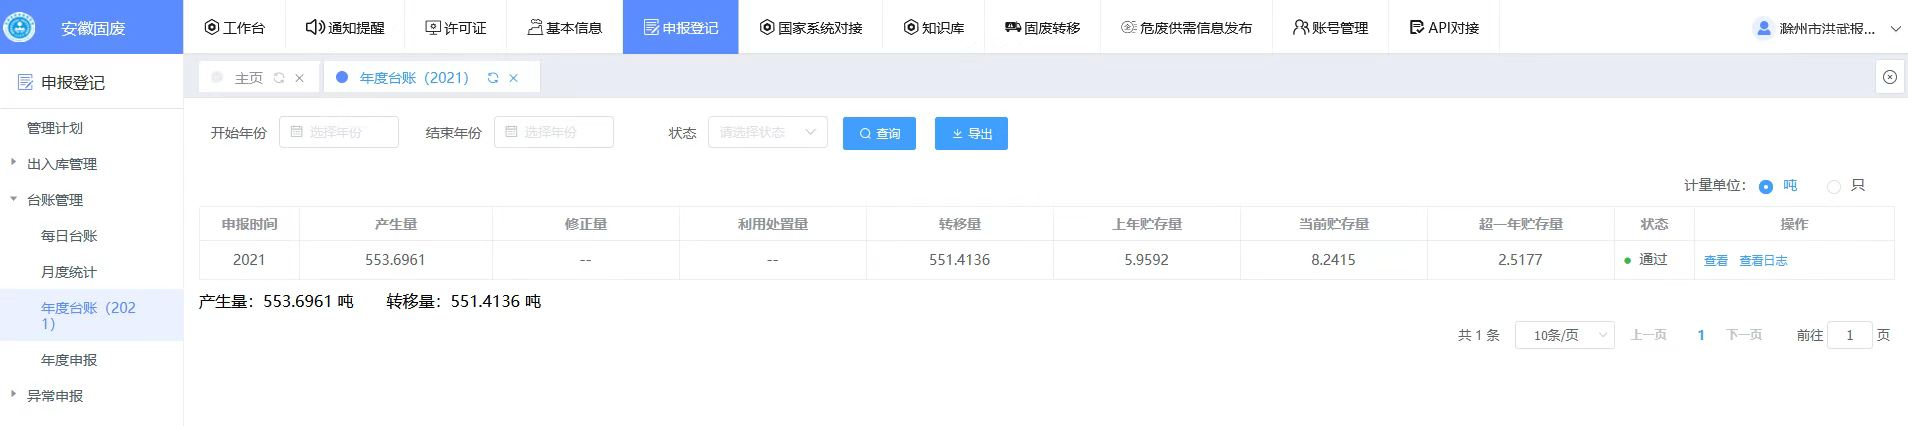Click the user avatar icon in header

click(1763, 28)
